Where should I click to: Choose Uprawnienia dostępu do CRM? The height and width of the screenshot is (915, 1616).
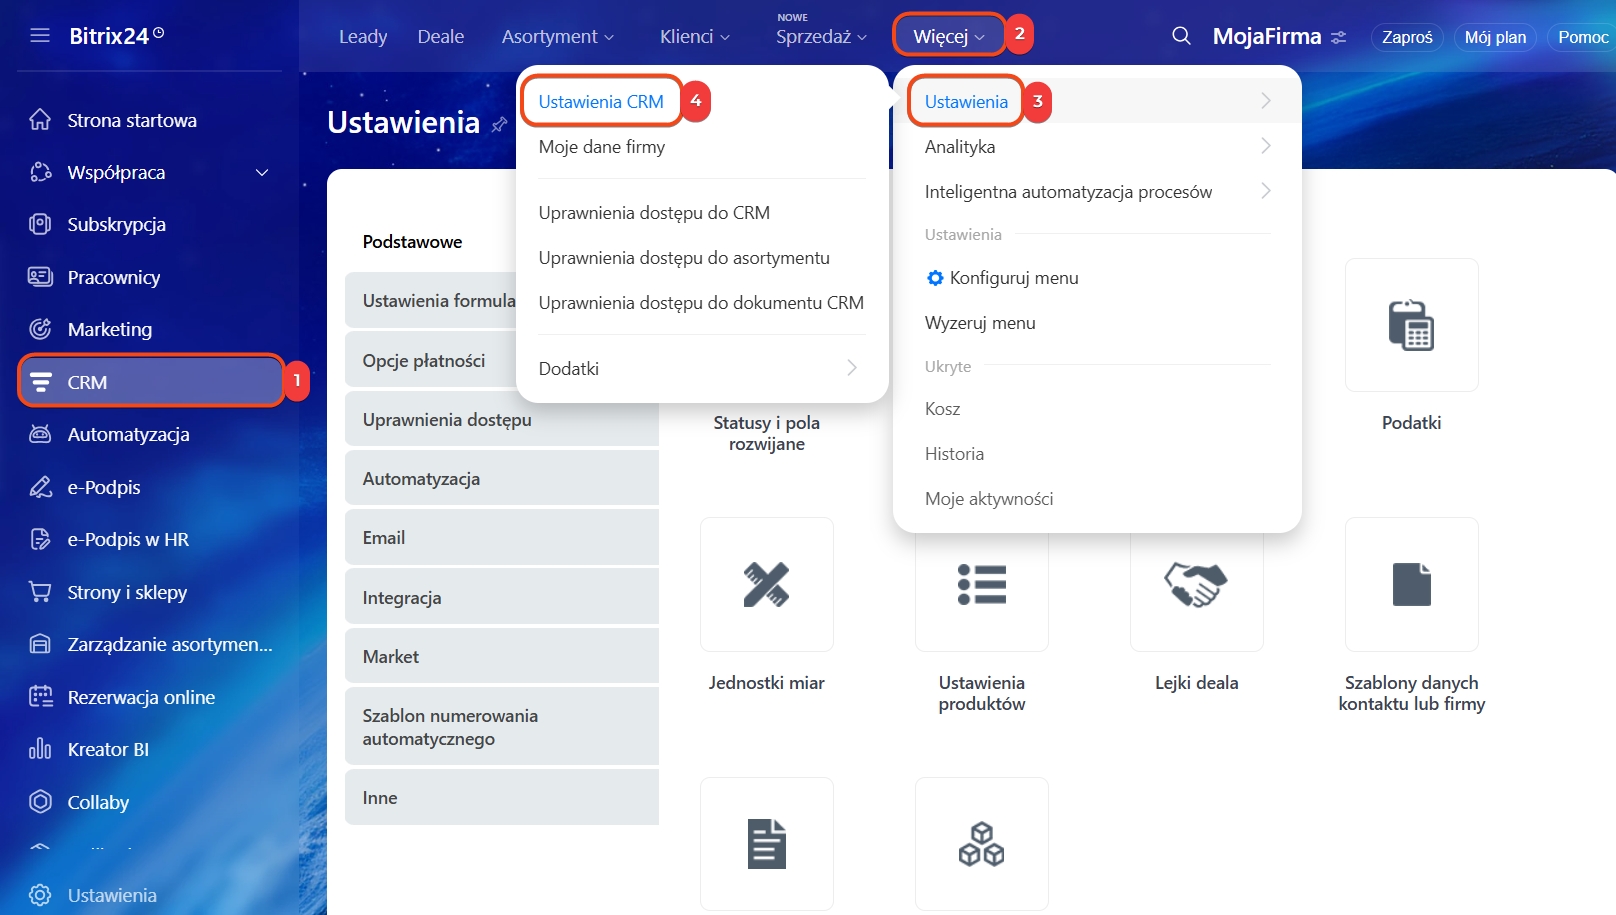654,213
